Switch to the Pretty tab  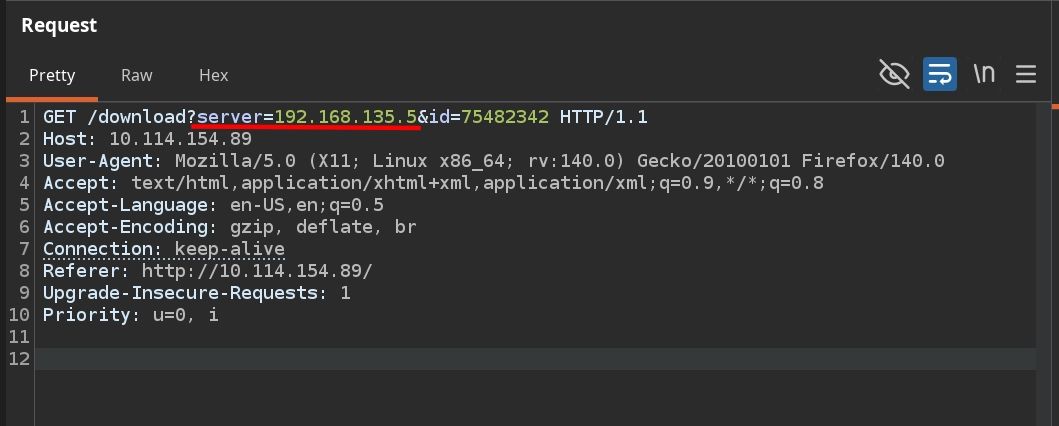click(x=52, y=75)
